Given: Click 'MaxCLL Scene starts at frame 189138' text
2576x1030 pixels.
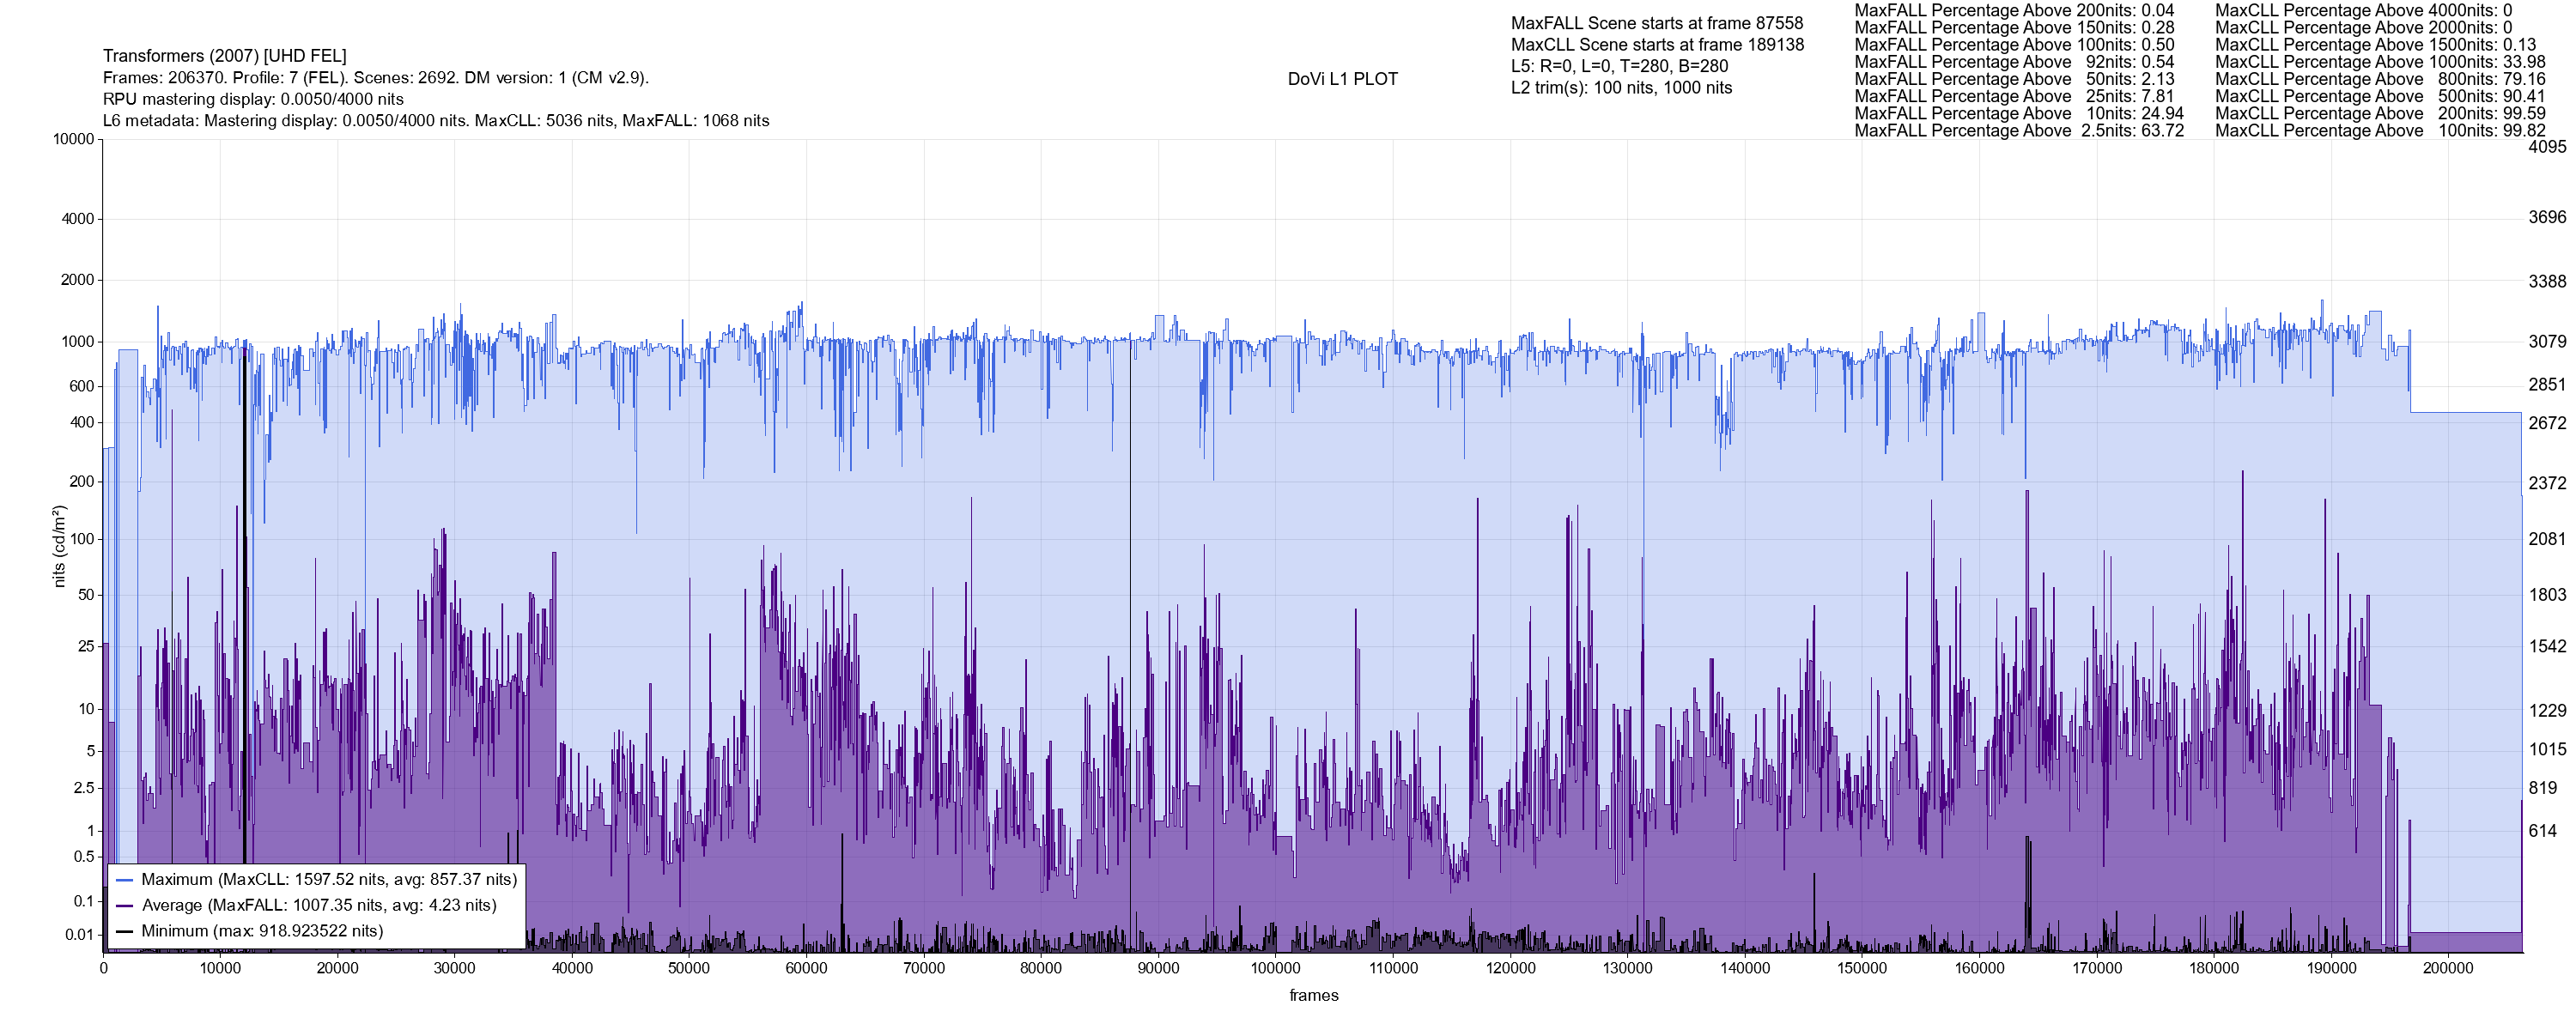Looking at the screenshot, I should pos(1657,45).
